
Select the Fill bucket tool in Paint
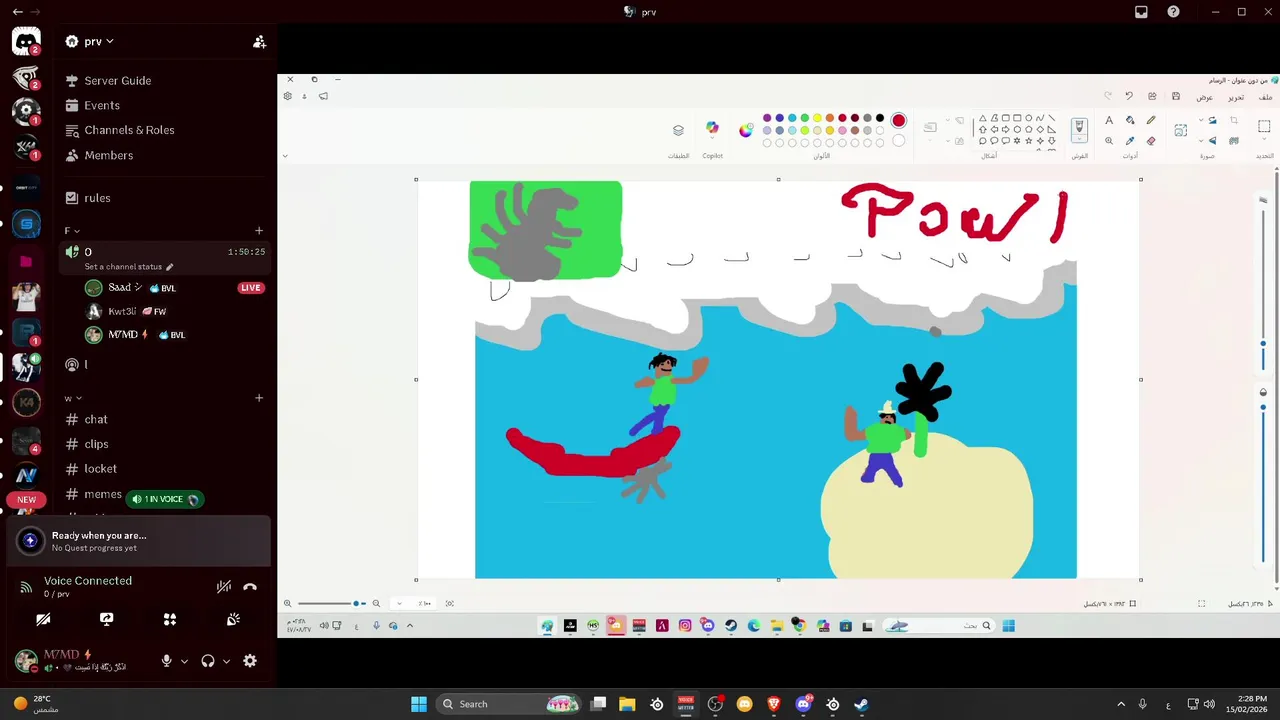tap(1130, 120)
